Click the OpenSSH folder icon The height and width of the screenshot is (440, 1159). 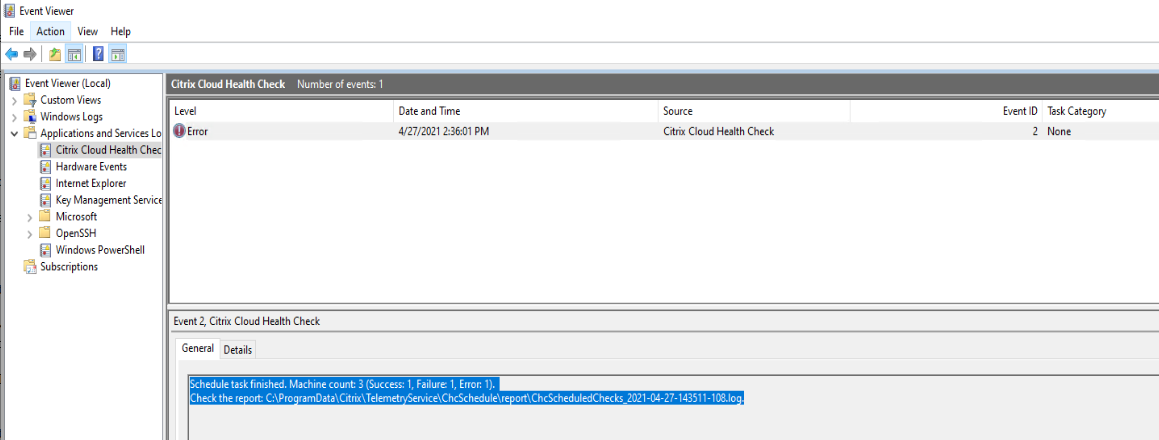pyautogui.click(x=45, y=233)
